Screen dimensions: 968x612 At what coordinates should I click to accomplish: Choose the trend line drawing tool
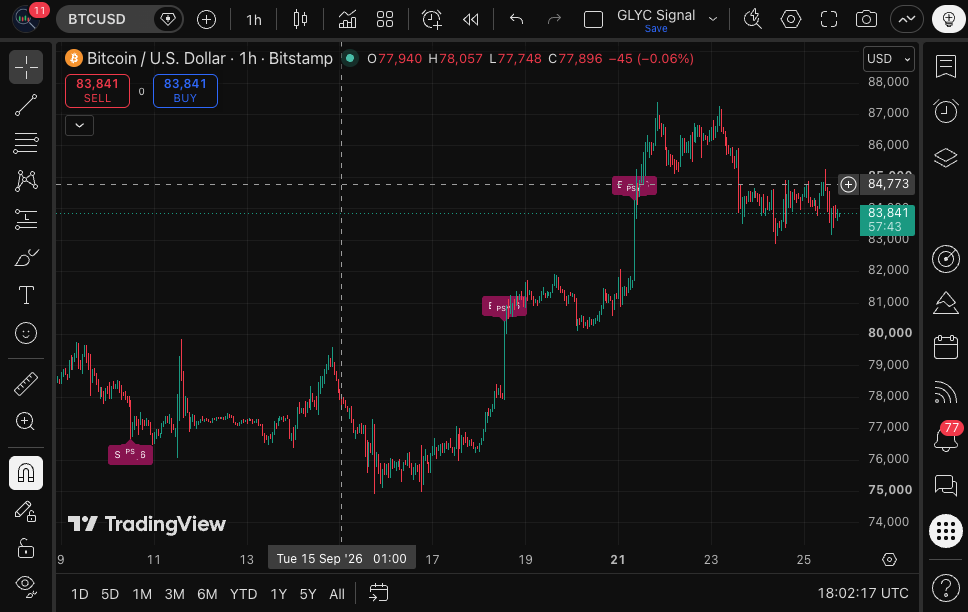(26, 105)
